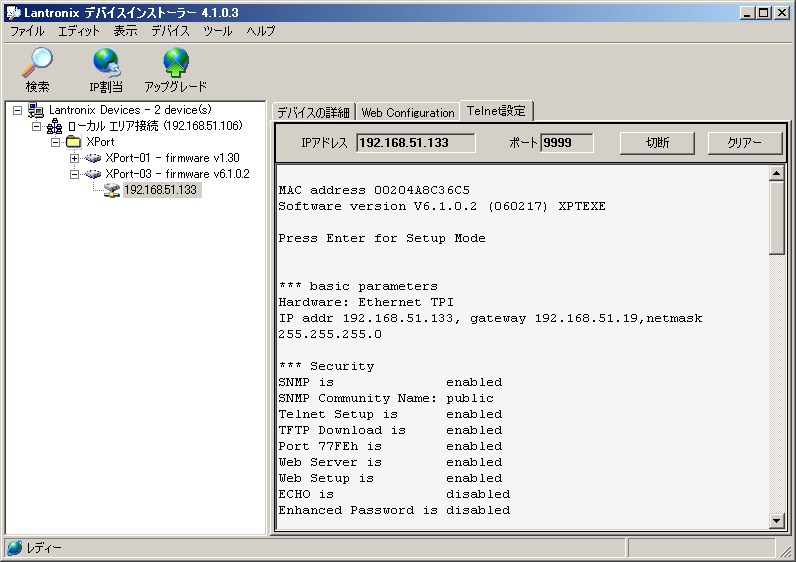This screenshot has height=562, width=796.
Task: Click the XPort-03 device icon
Action: 93,174
